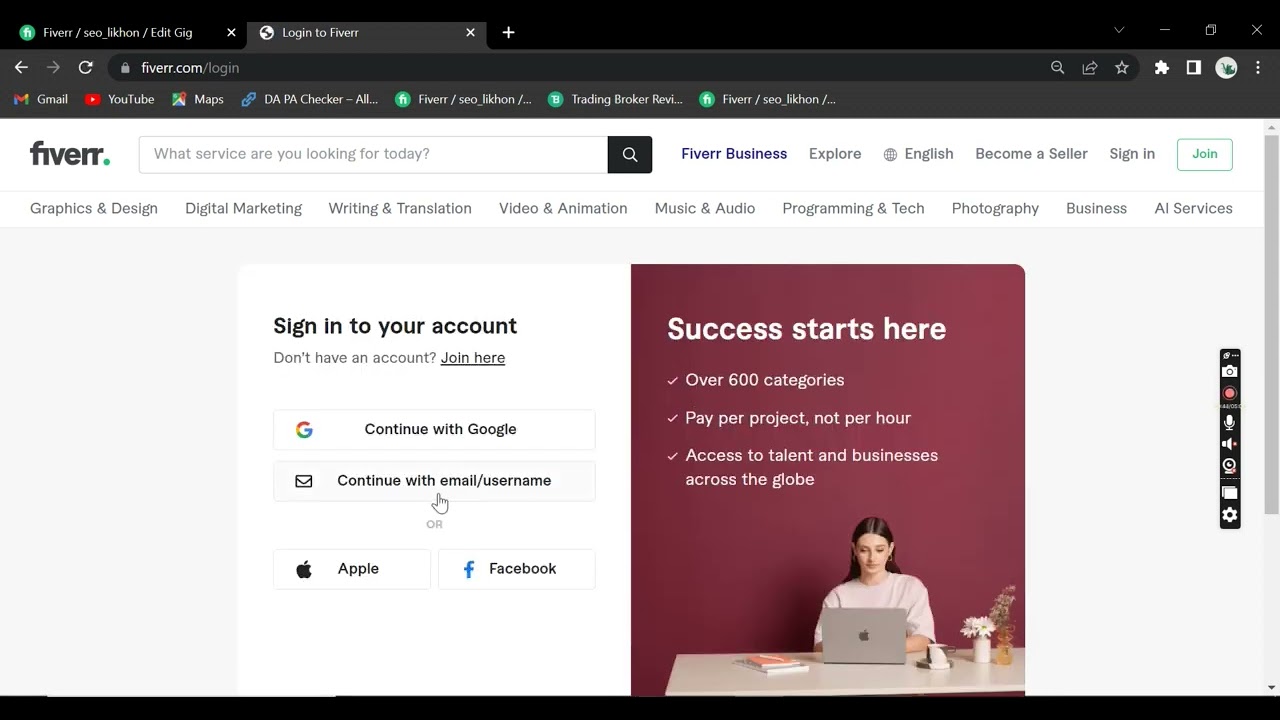Open the Business category
The height and width of the screenshot is (720, 1280).
[x=1096, y=208]
